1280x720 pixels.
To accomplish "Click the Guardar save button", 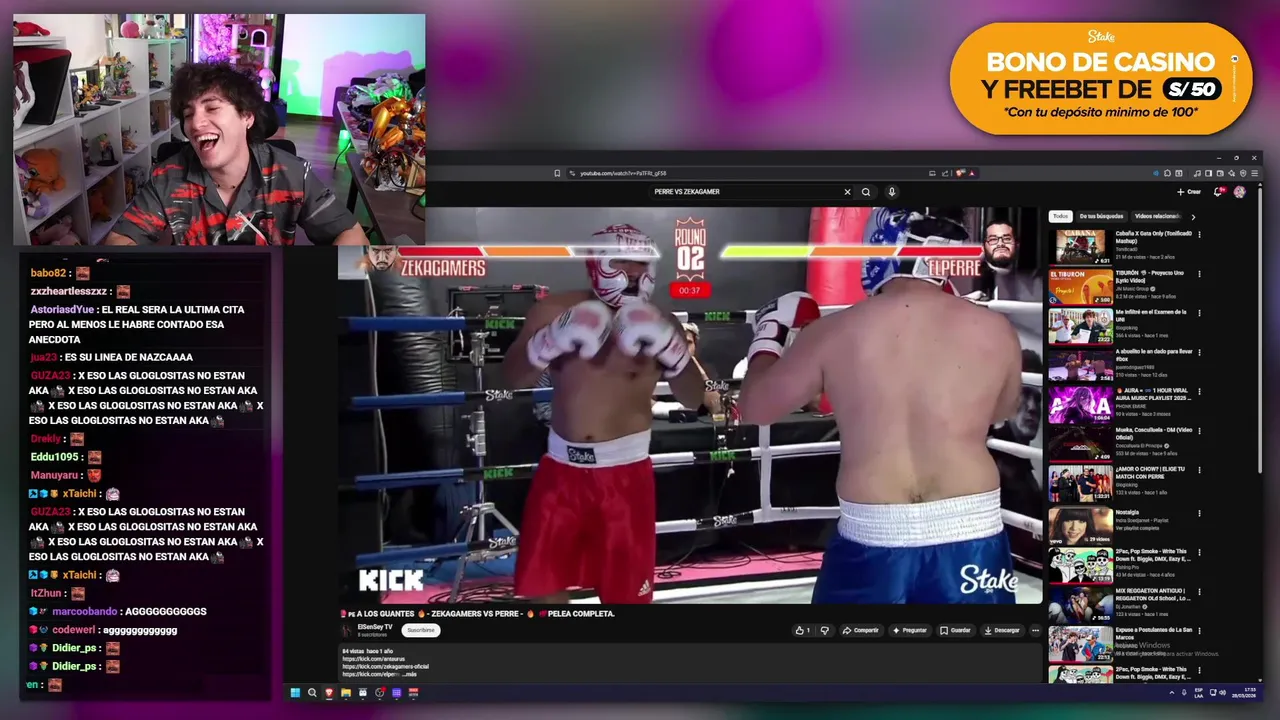I will (x=955, y=631).
